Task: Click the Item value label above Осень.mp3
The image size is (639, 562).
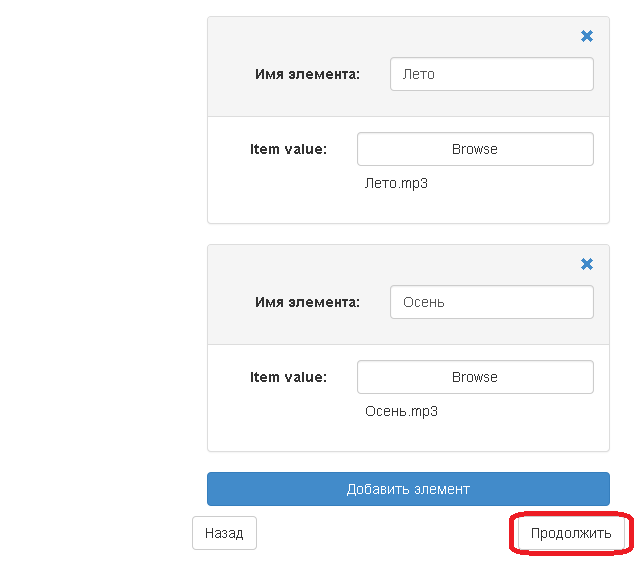Action: pyautogui.click(x=289, y=377)
